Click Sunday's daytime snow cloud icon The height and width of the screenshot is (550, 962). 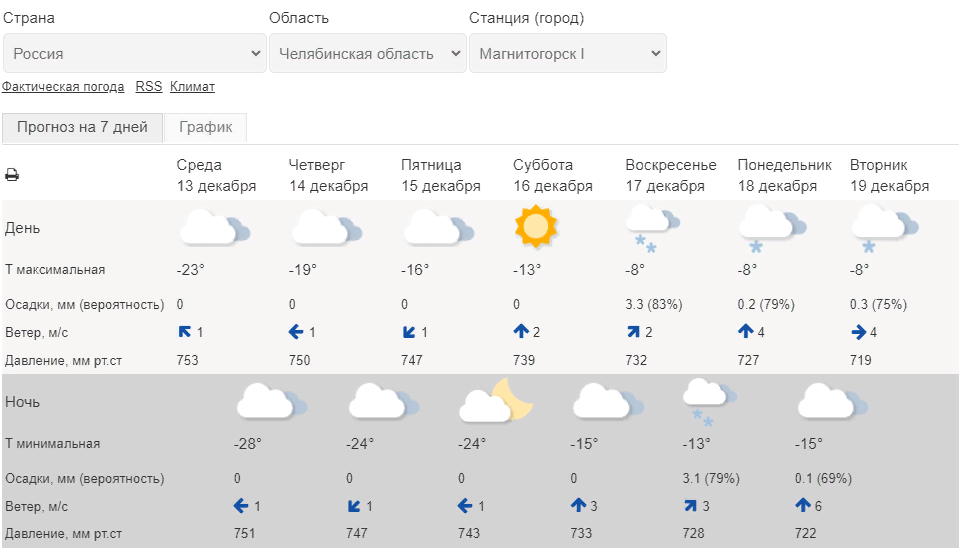pyautogui.click(x=652, y=228)
